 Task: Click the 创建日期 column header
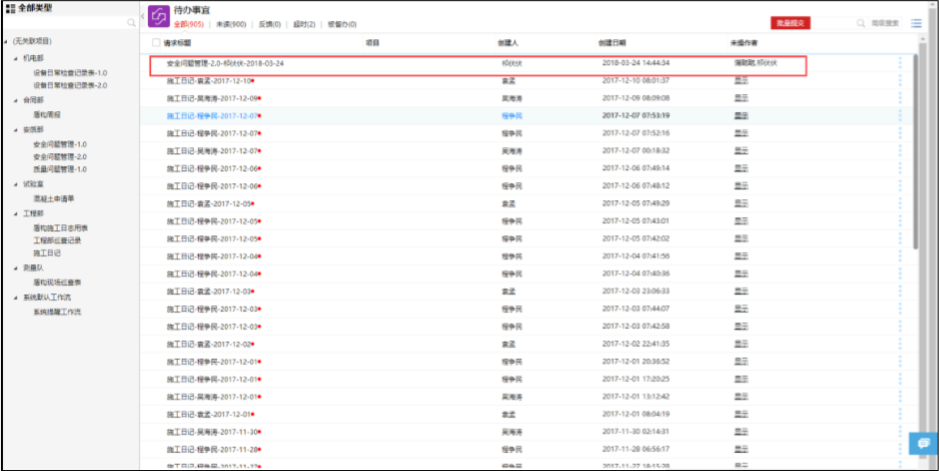pos(612,43)
